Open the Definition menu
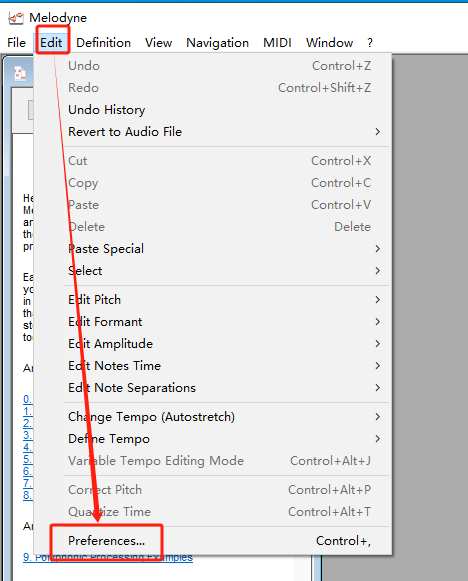The image size is (468, 581). [x=103, y=43]
